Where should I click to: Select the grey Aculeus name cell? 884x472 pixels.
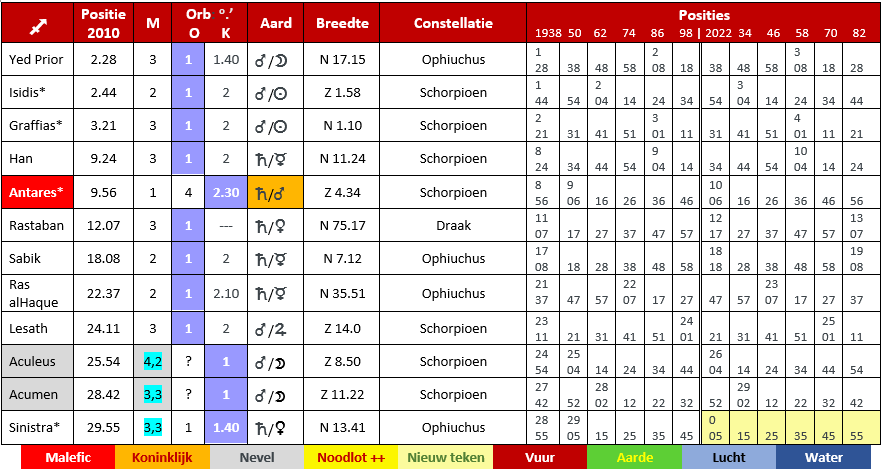[37, 361]
